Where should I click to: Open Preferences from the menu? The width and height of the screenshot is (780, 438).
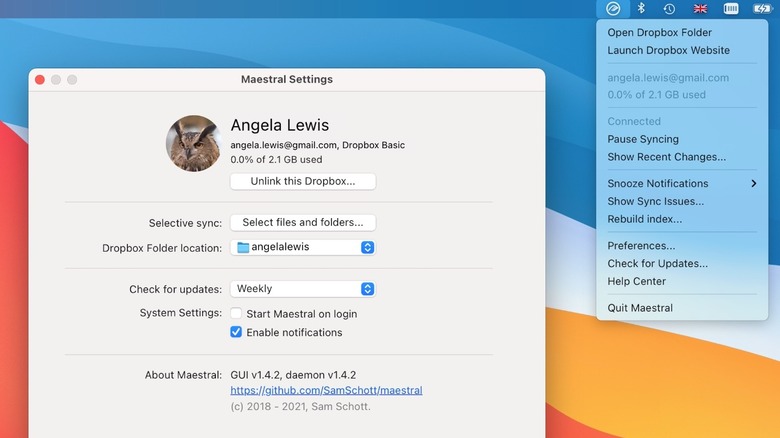(x=641, y=245)
